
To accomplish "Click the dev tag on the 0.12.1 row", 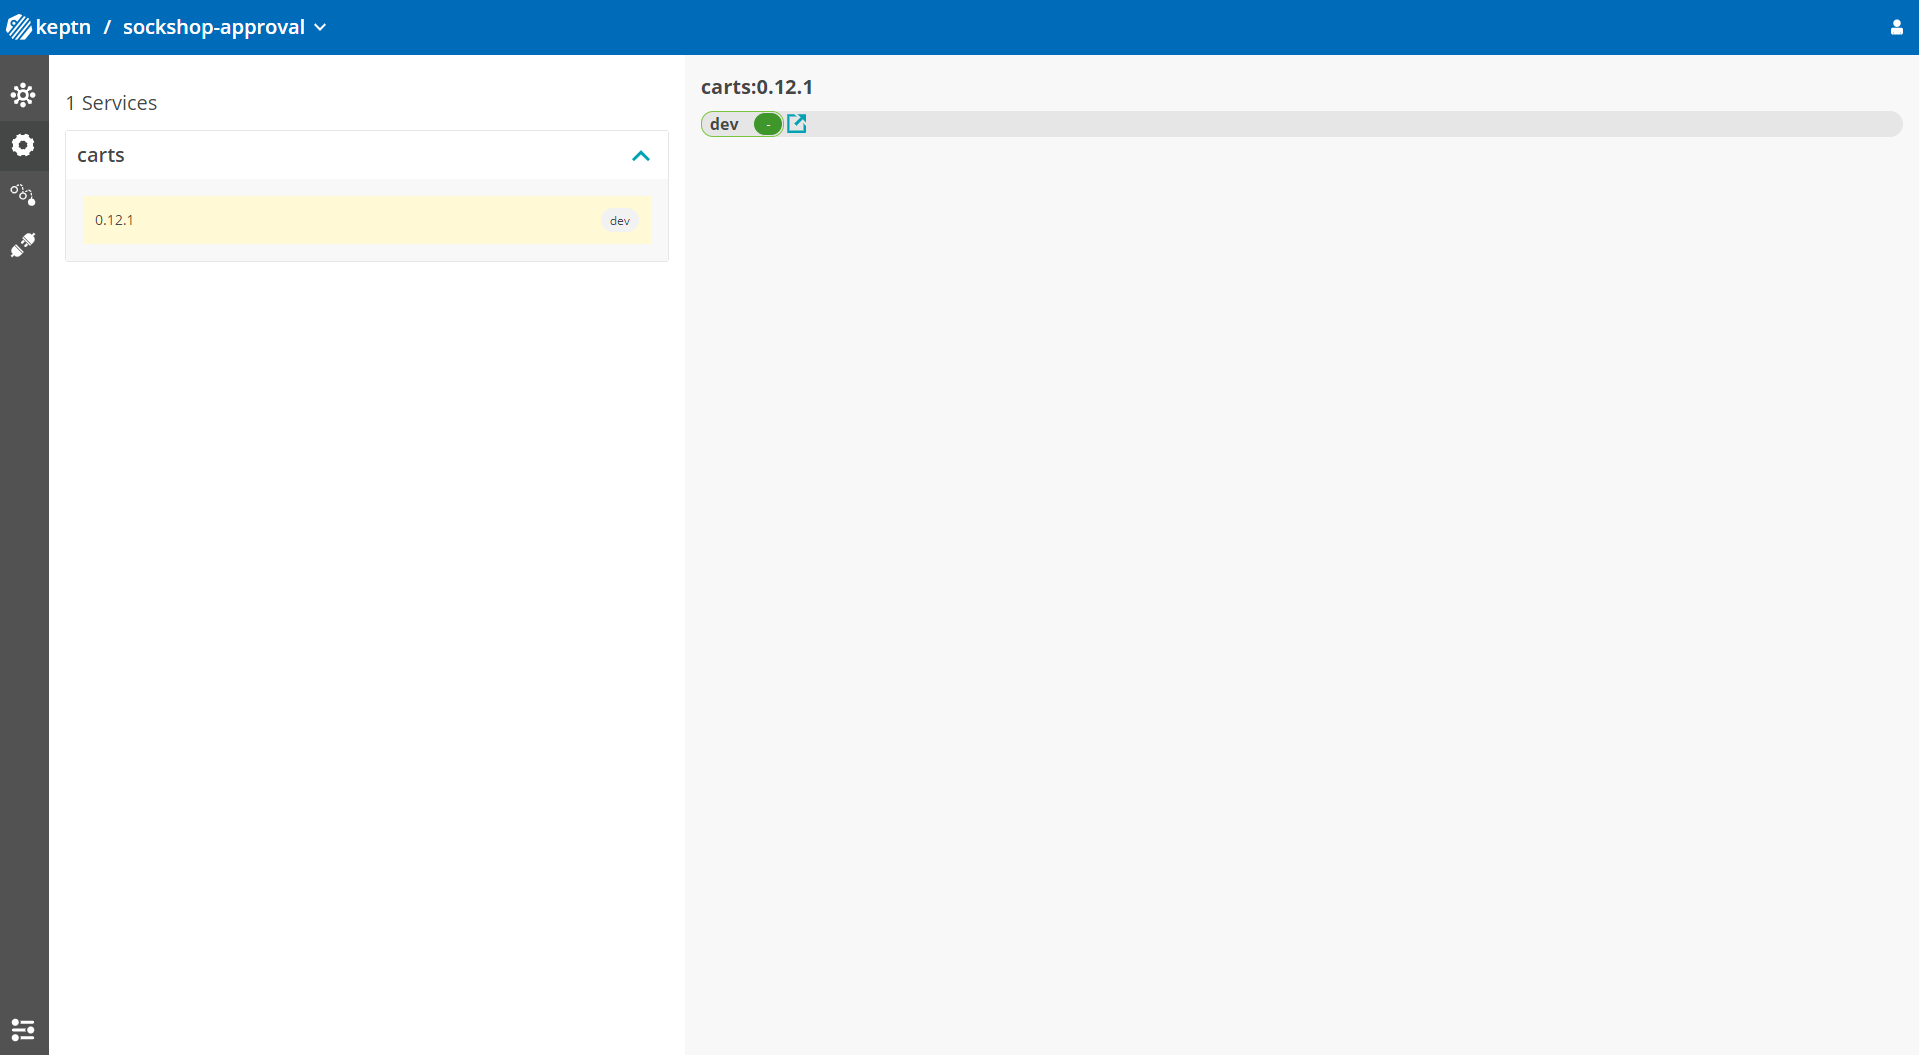I will (620, 221).
